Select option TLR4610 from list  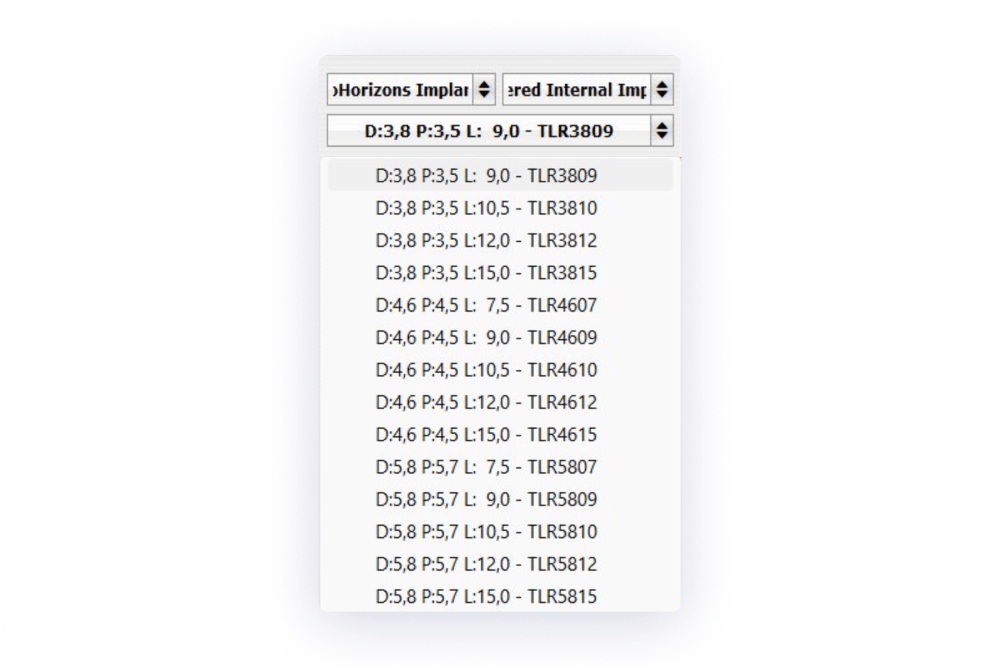[500, 370]
